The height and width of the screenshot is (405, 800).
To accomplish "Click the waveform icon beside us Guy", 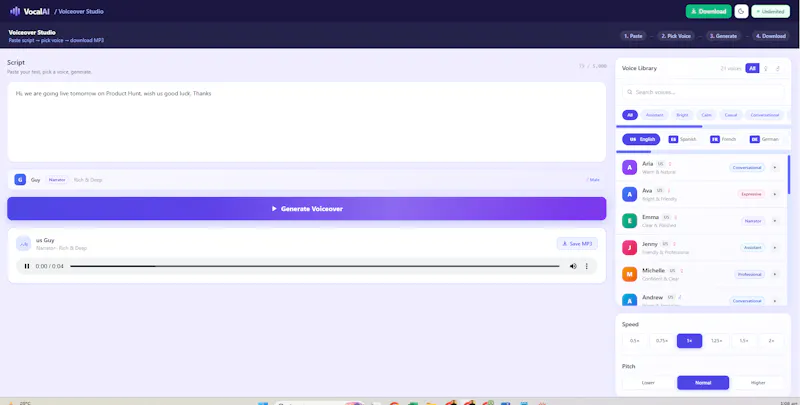I will [23, 244].
